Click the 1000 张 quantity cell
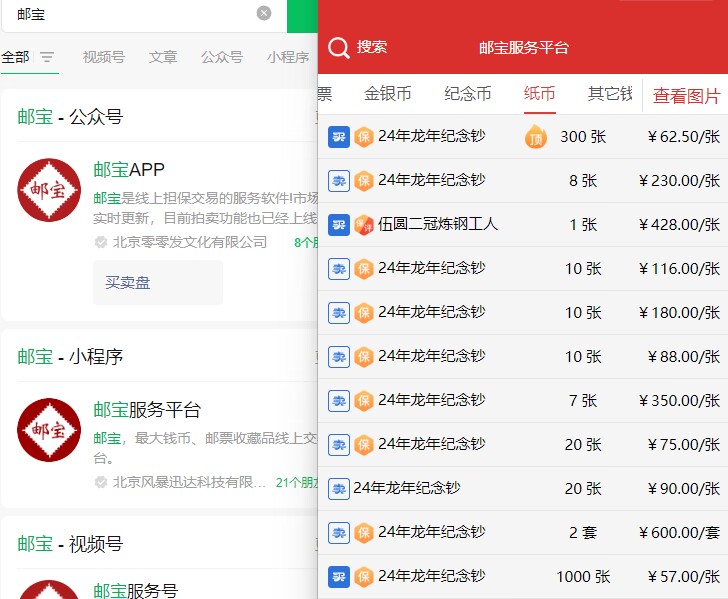 tap(583, 577)
